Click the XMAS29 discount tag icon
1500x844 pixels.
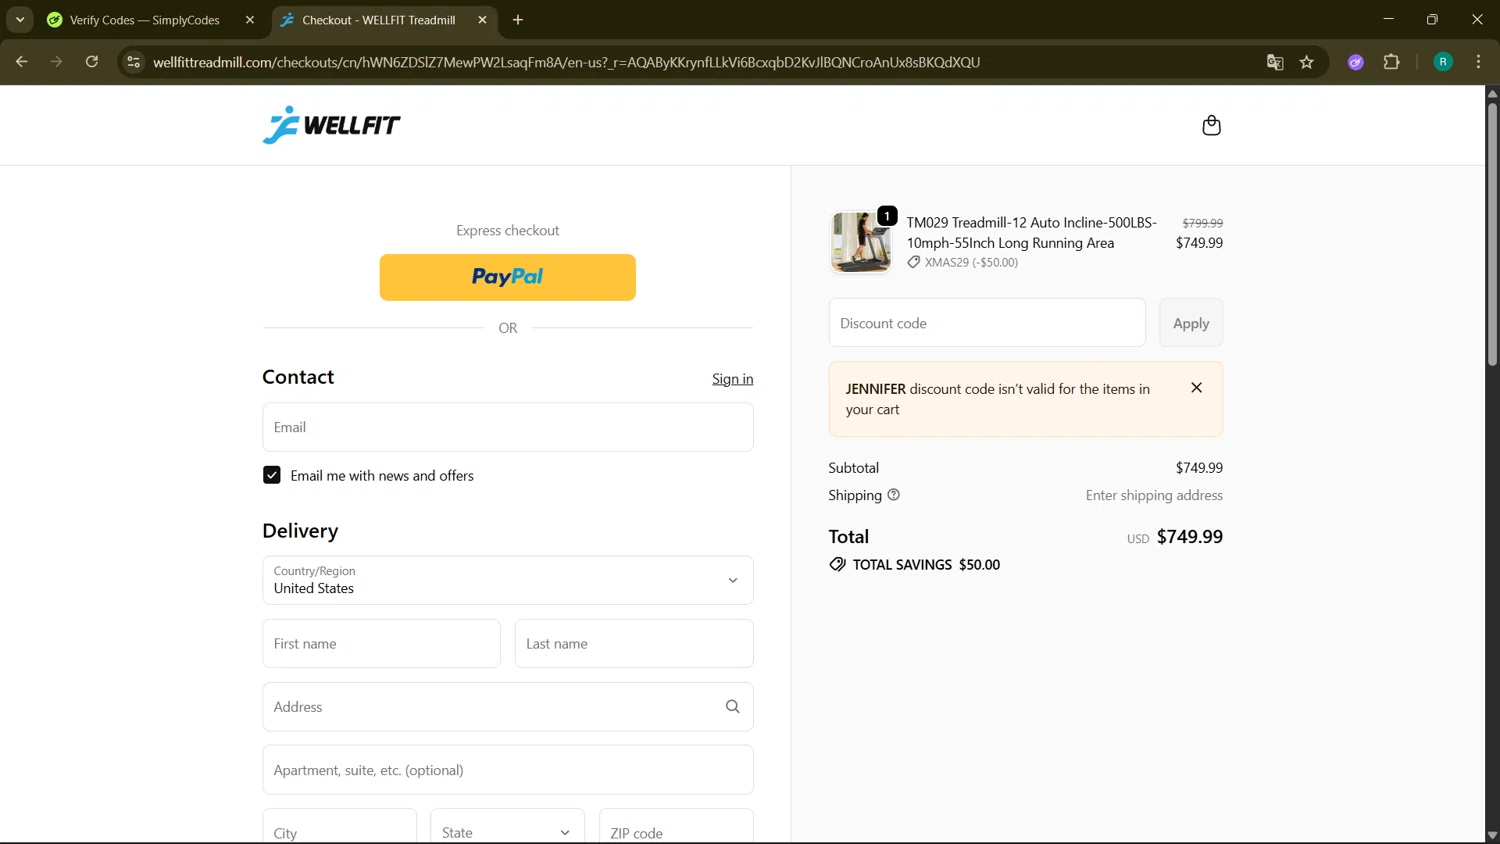pyautogui.click(x=914, y=262)
